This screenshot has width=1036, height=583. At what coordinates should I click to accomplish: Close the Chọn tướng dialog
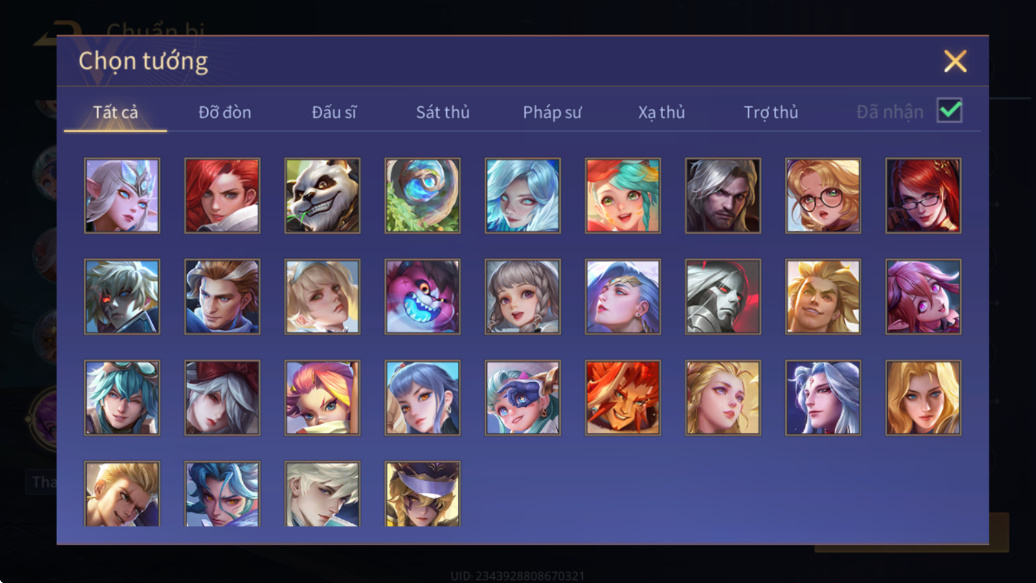[955, 61]
